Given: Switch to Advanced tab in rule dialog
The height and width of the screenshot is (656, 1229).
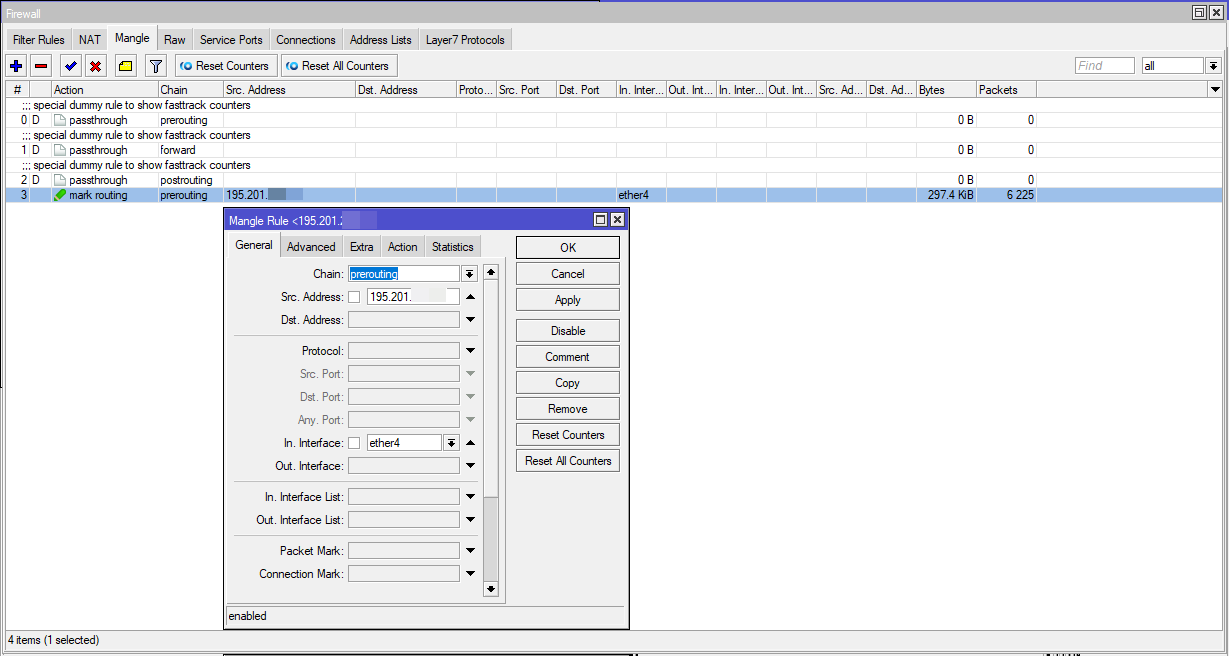Looking at the screenshot, I should tap(311, 247).
